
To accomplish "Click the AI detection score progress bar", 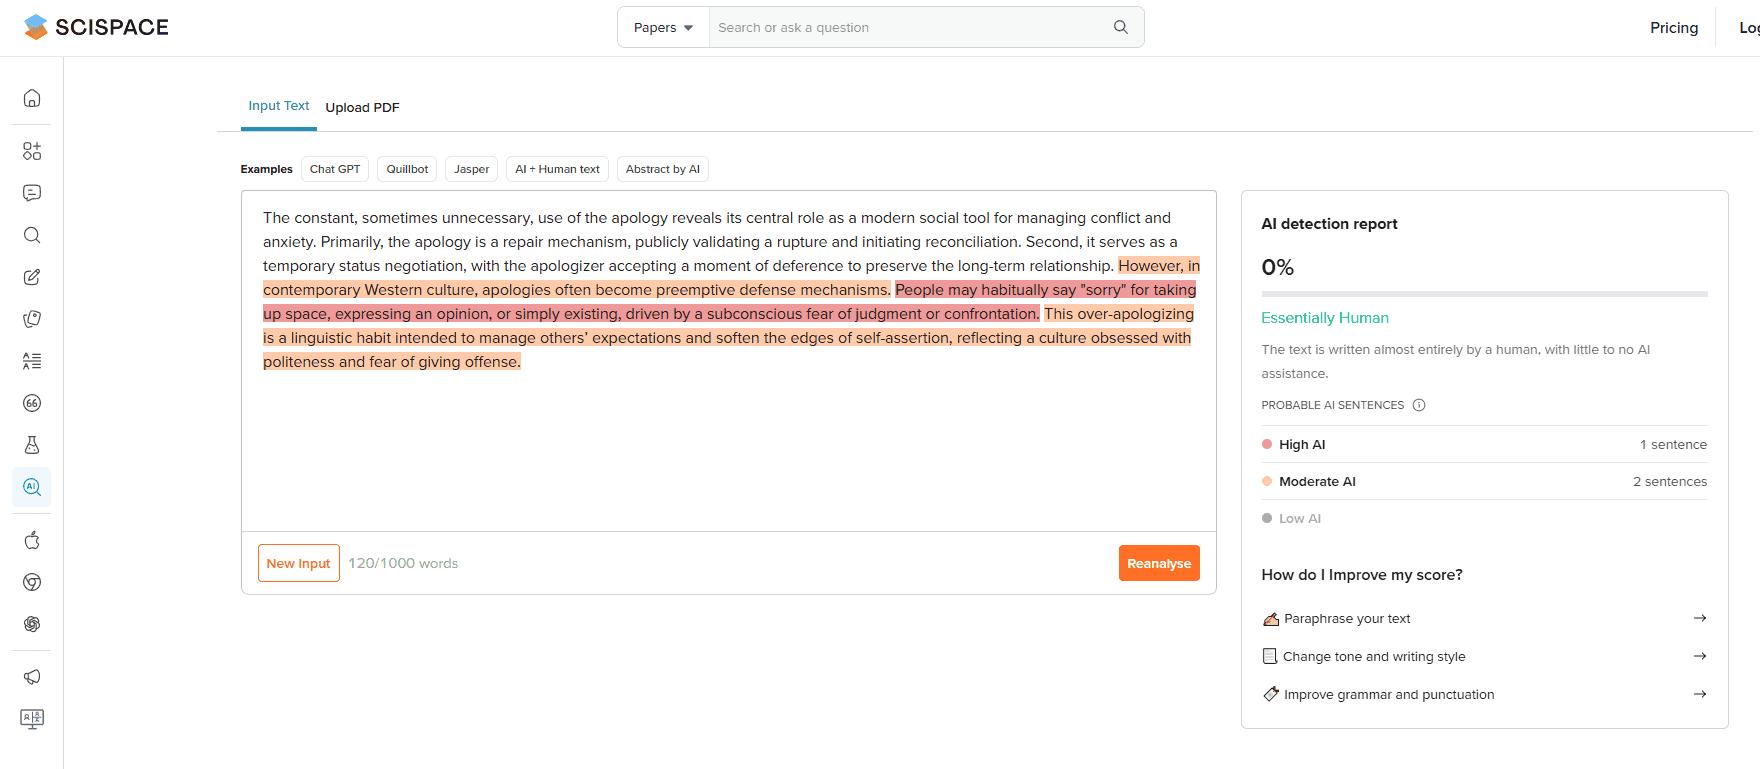I will 1484,294.
